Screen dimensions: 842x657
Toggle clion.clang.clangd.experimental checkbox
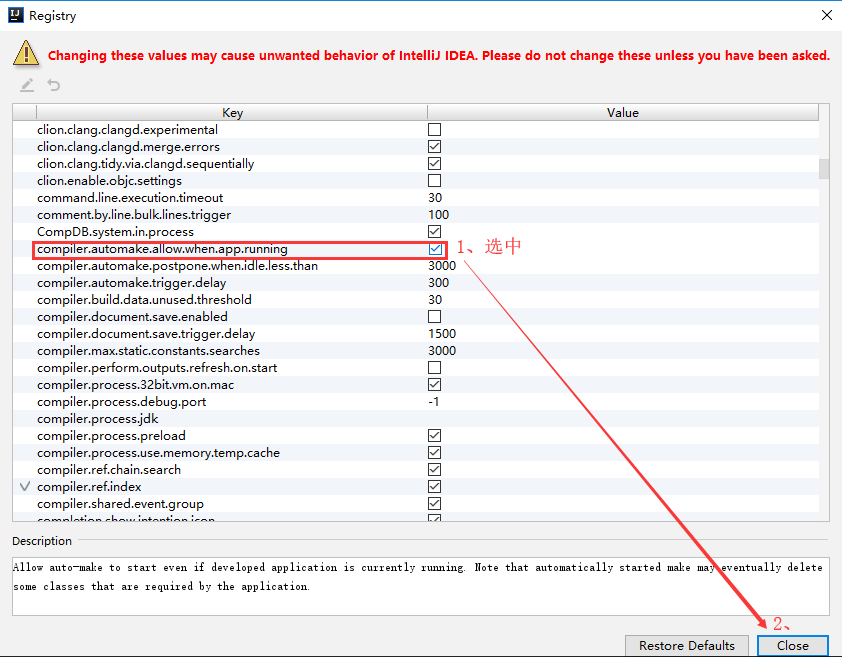434,129
